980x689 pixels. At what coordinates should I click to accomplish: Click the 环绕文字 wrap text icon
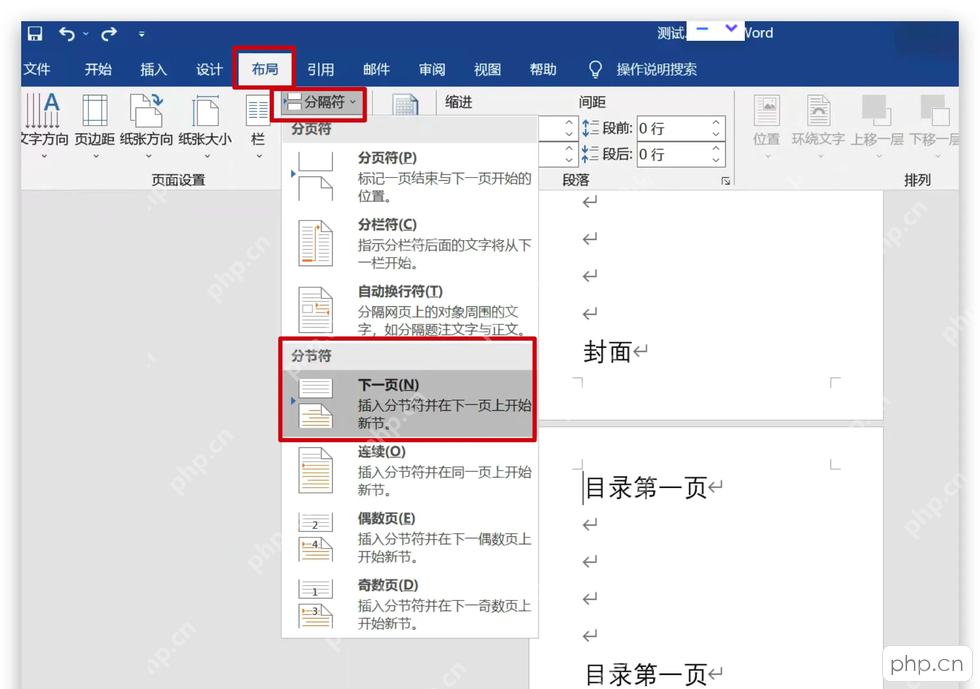[x=818, y=111]
